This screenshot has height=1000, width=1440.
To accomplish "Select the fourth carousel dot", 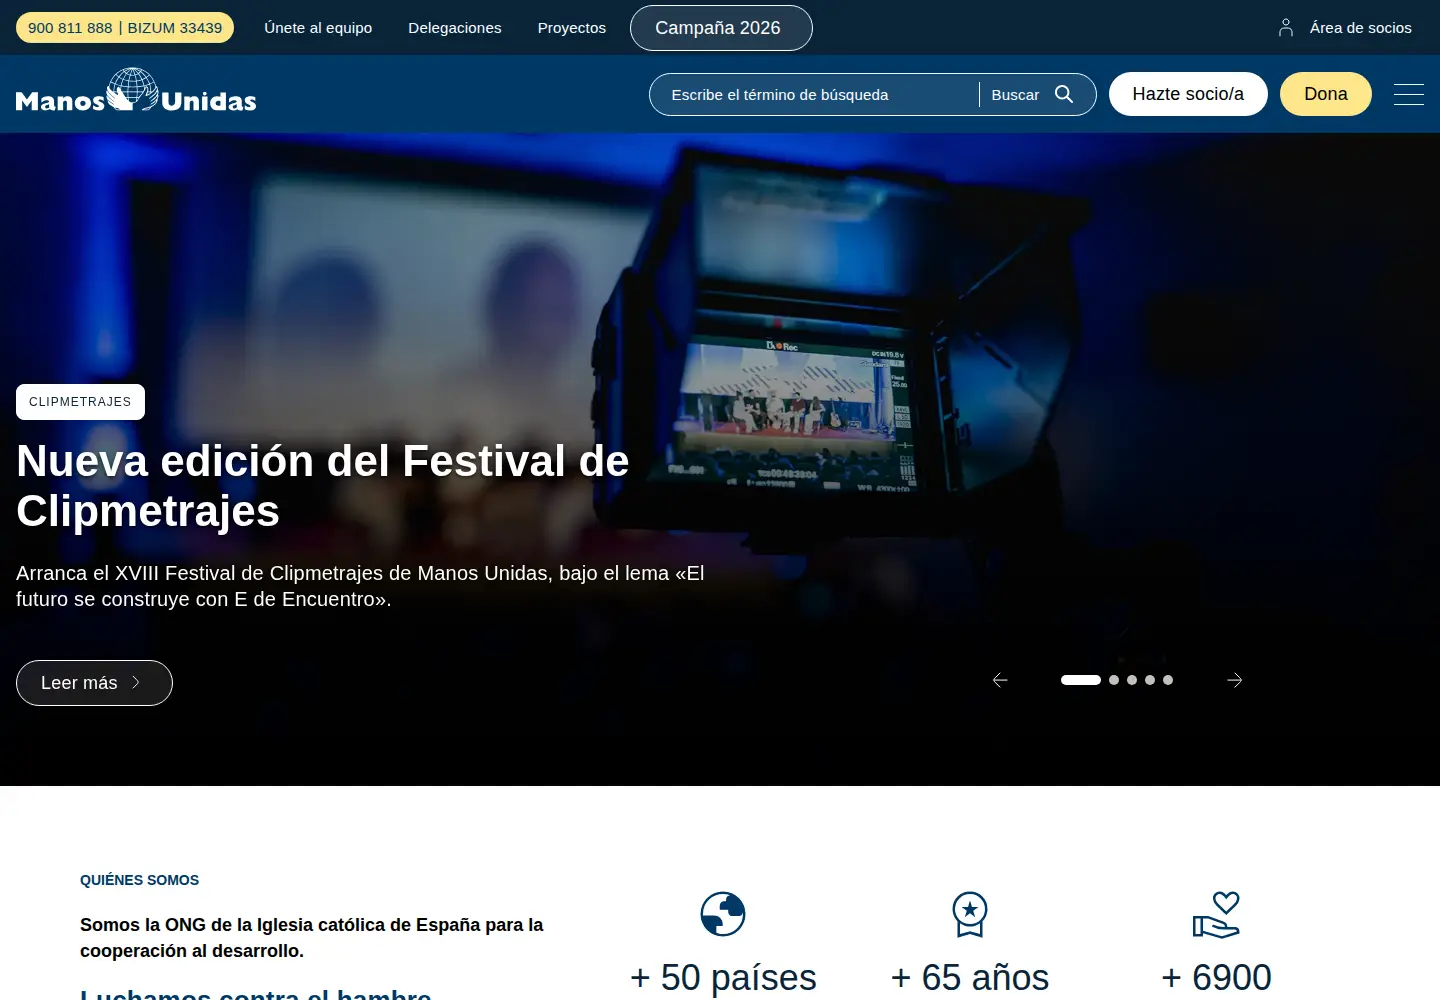I will pyautogui.click(x=1150, y=680).
